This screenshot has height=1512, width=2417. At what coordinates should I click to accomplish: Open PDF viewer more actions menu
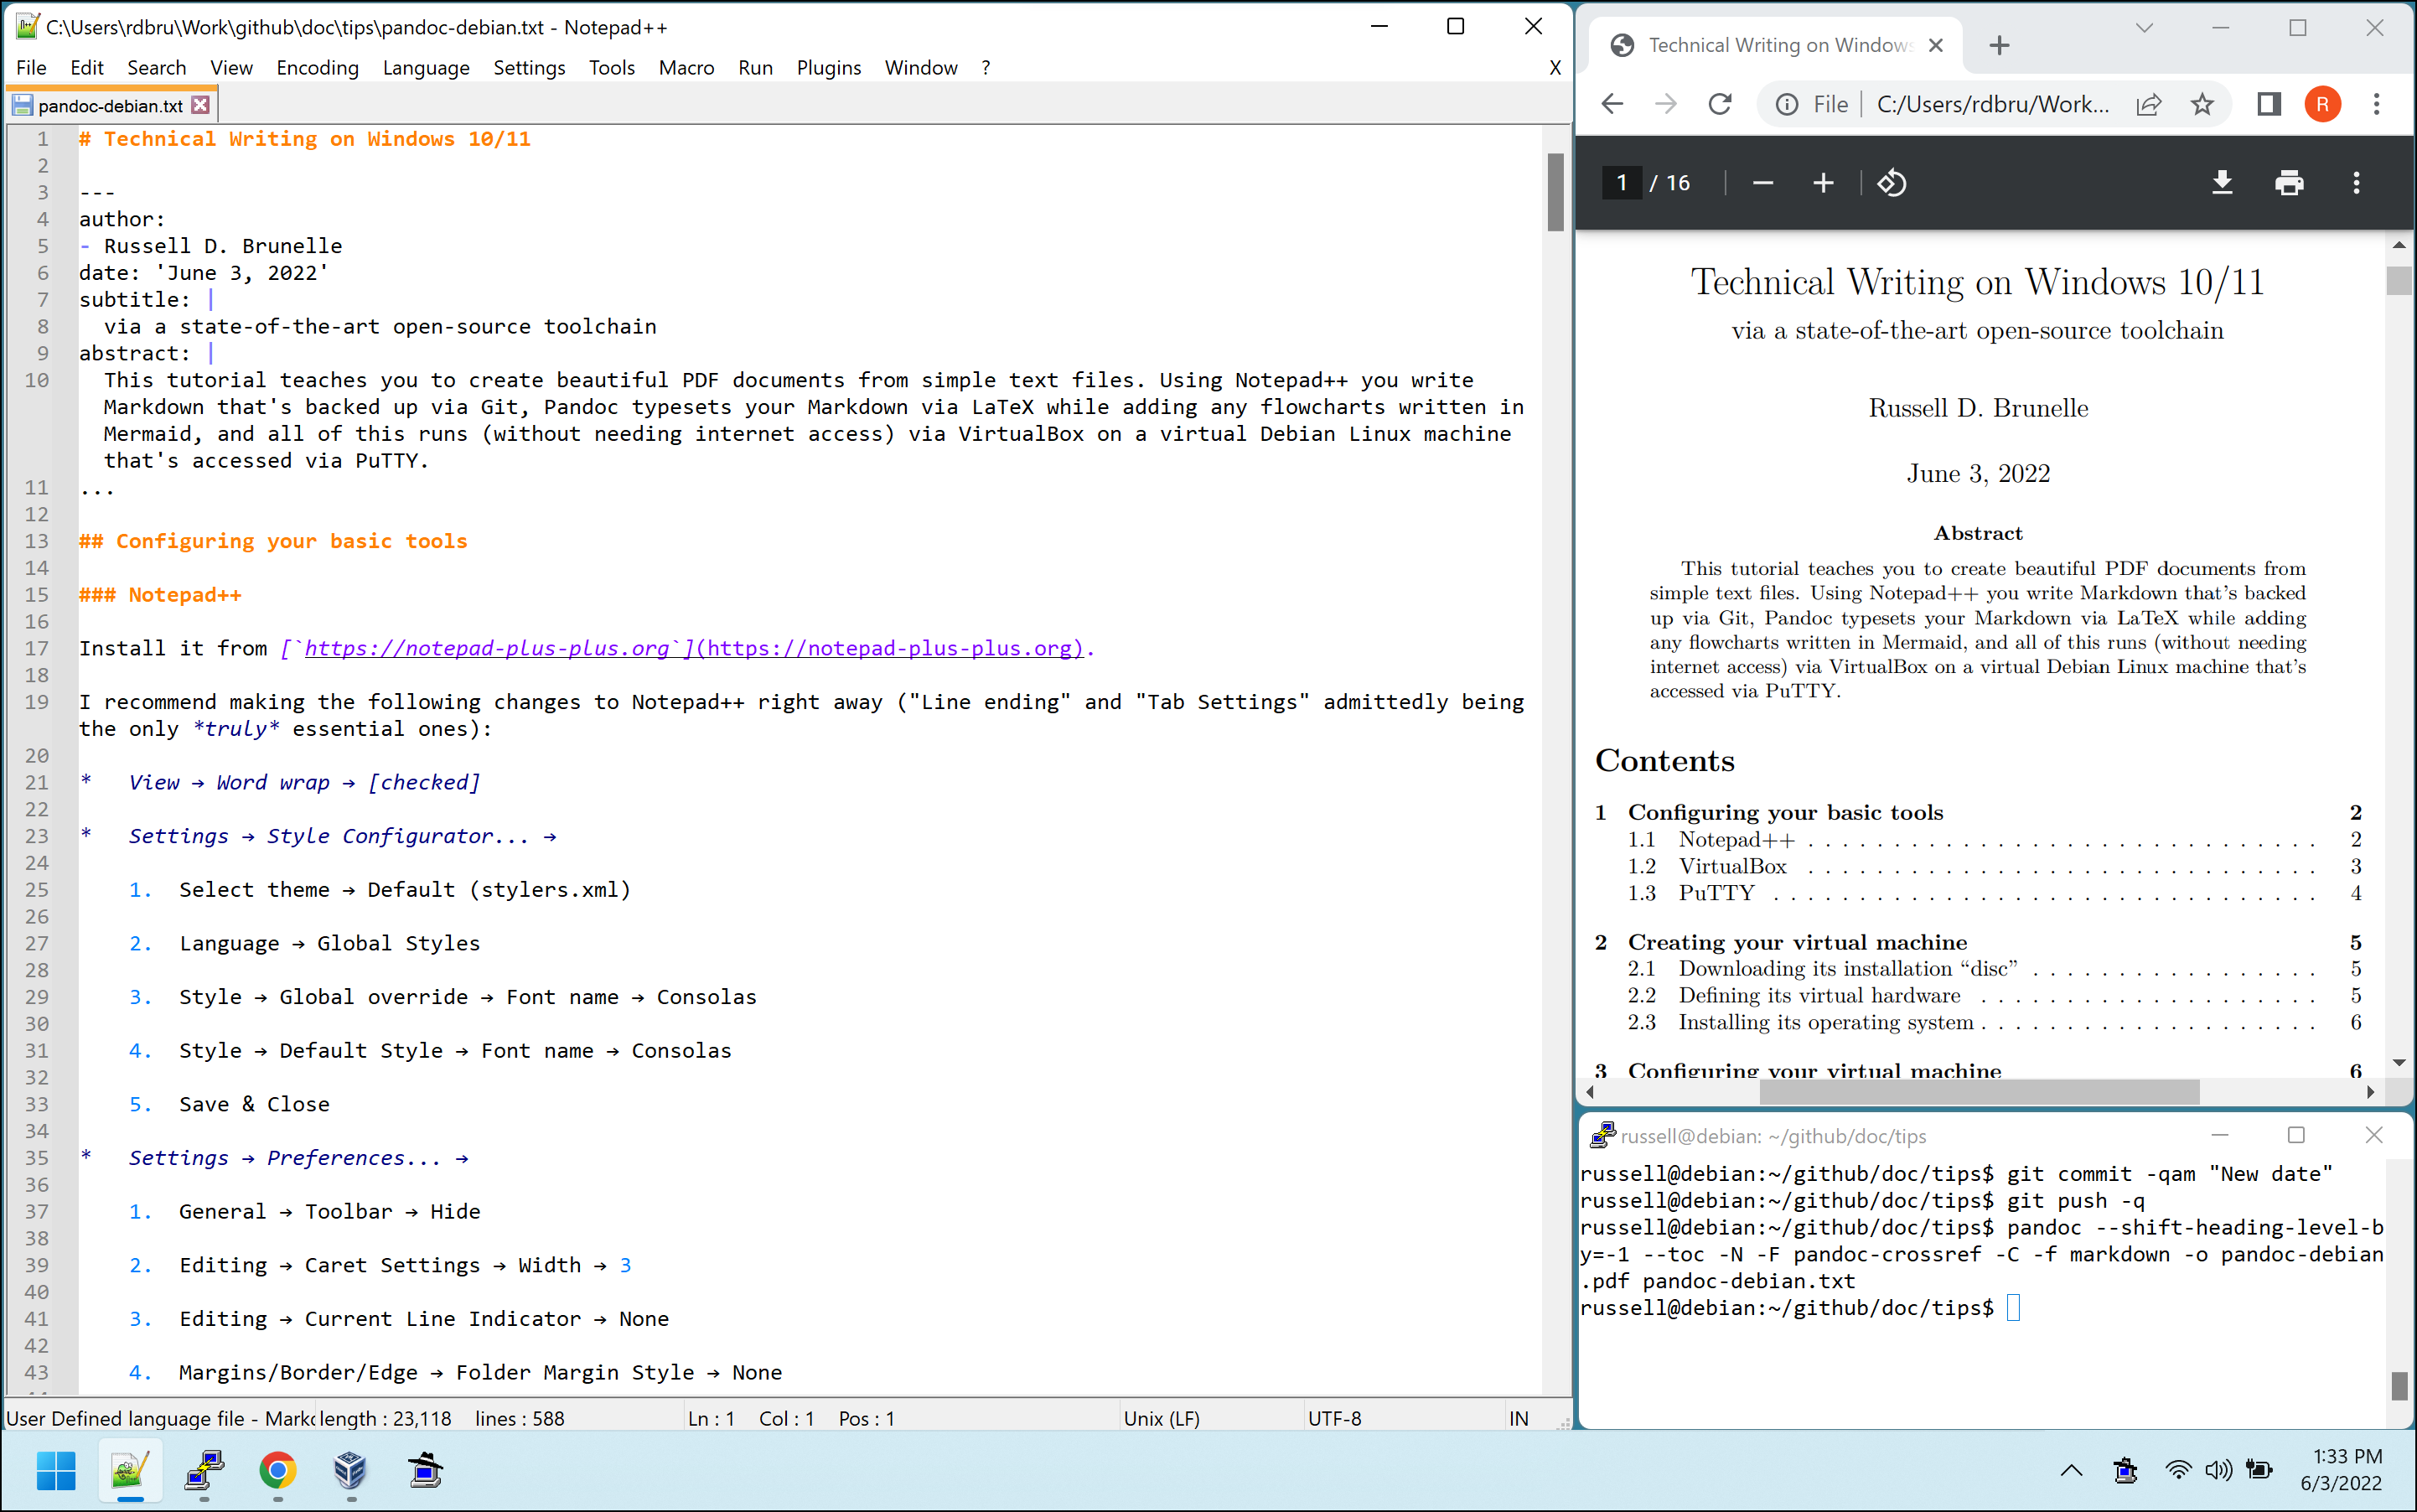2356,183
